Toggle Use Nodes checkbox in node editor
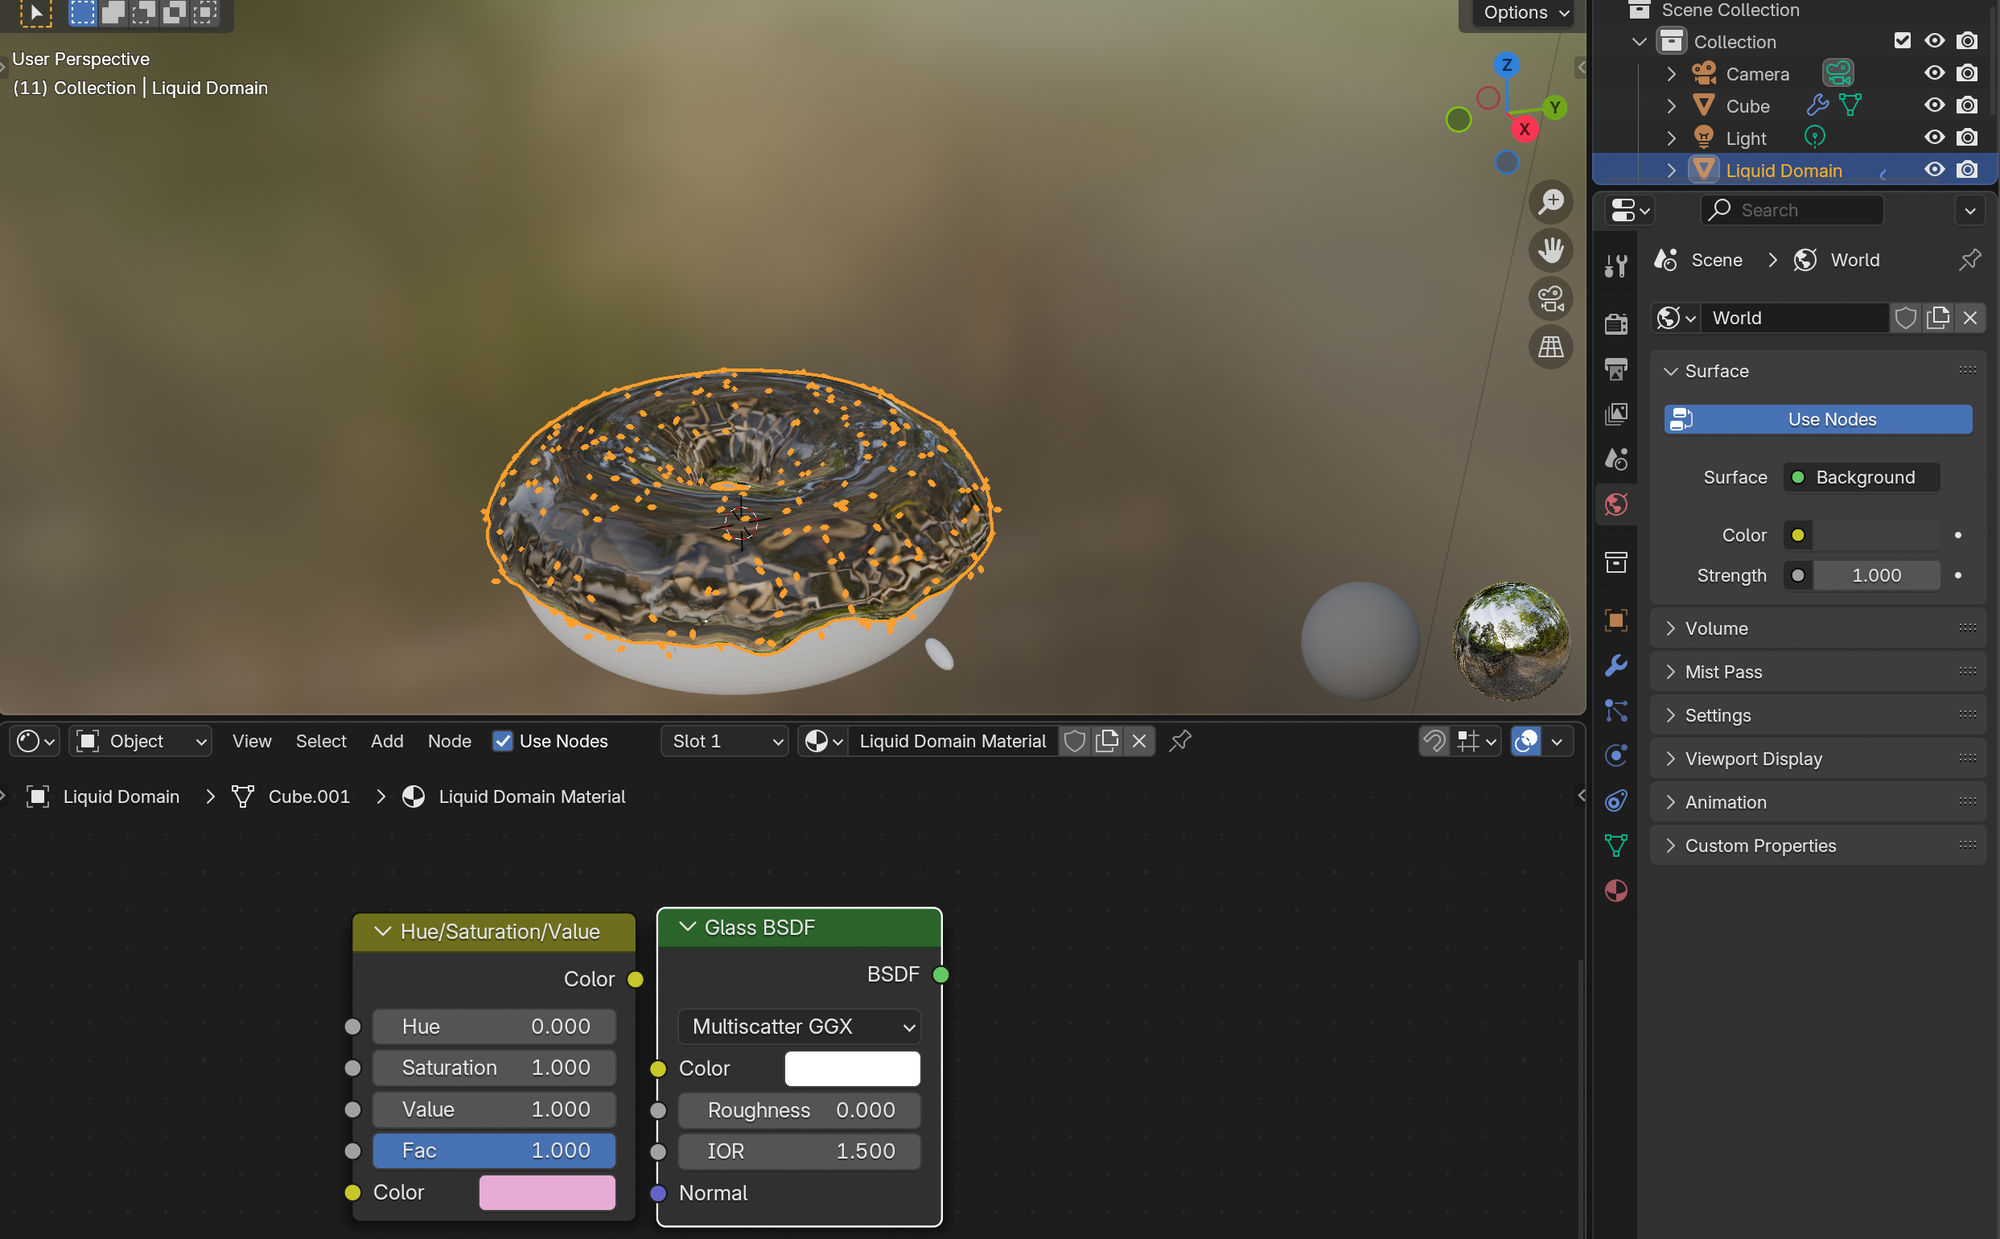 503,741
